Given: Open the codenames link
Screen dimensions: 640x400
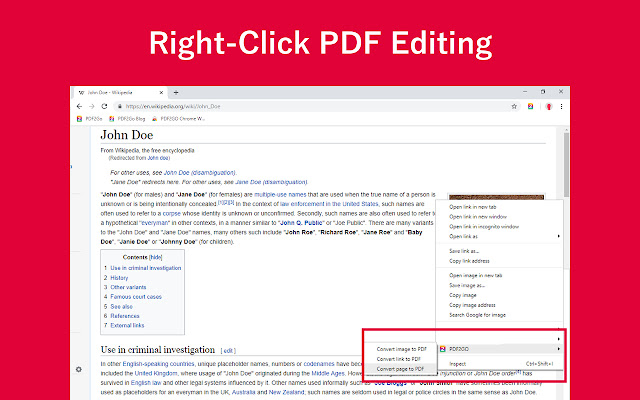Looking at the screenshot, I should click(x=319, y=364).
